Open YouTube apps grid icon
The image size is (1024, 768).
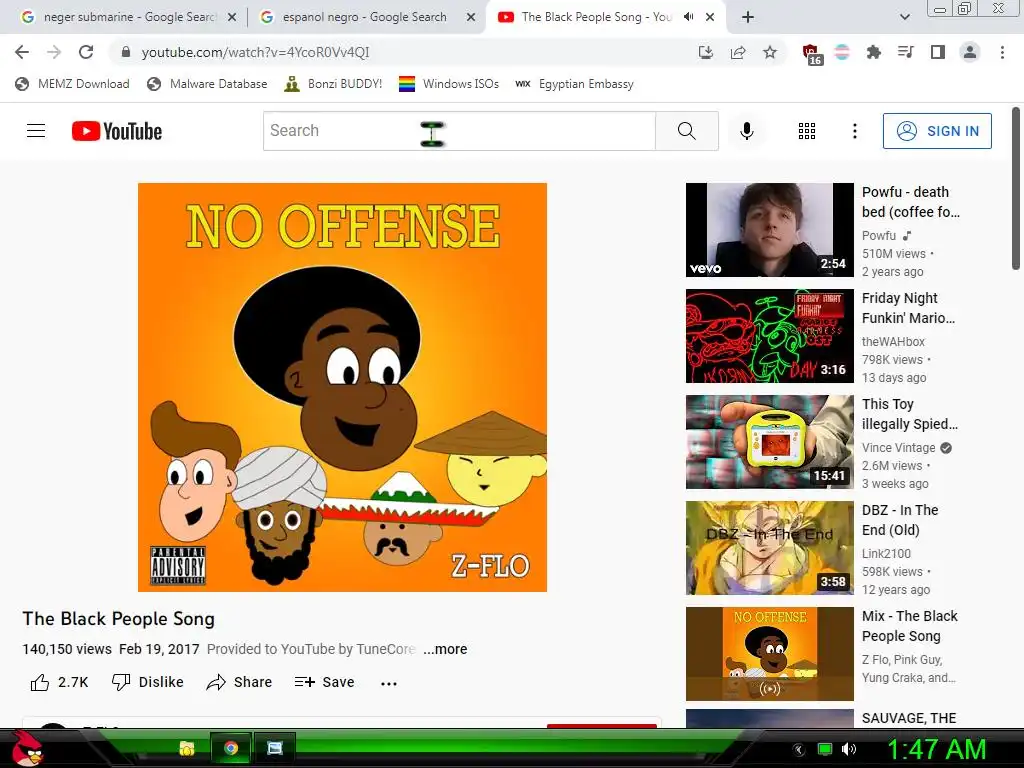coord(807,131)
